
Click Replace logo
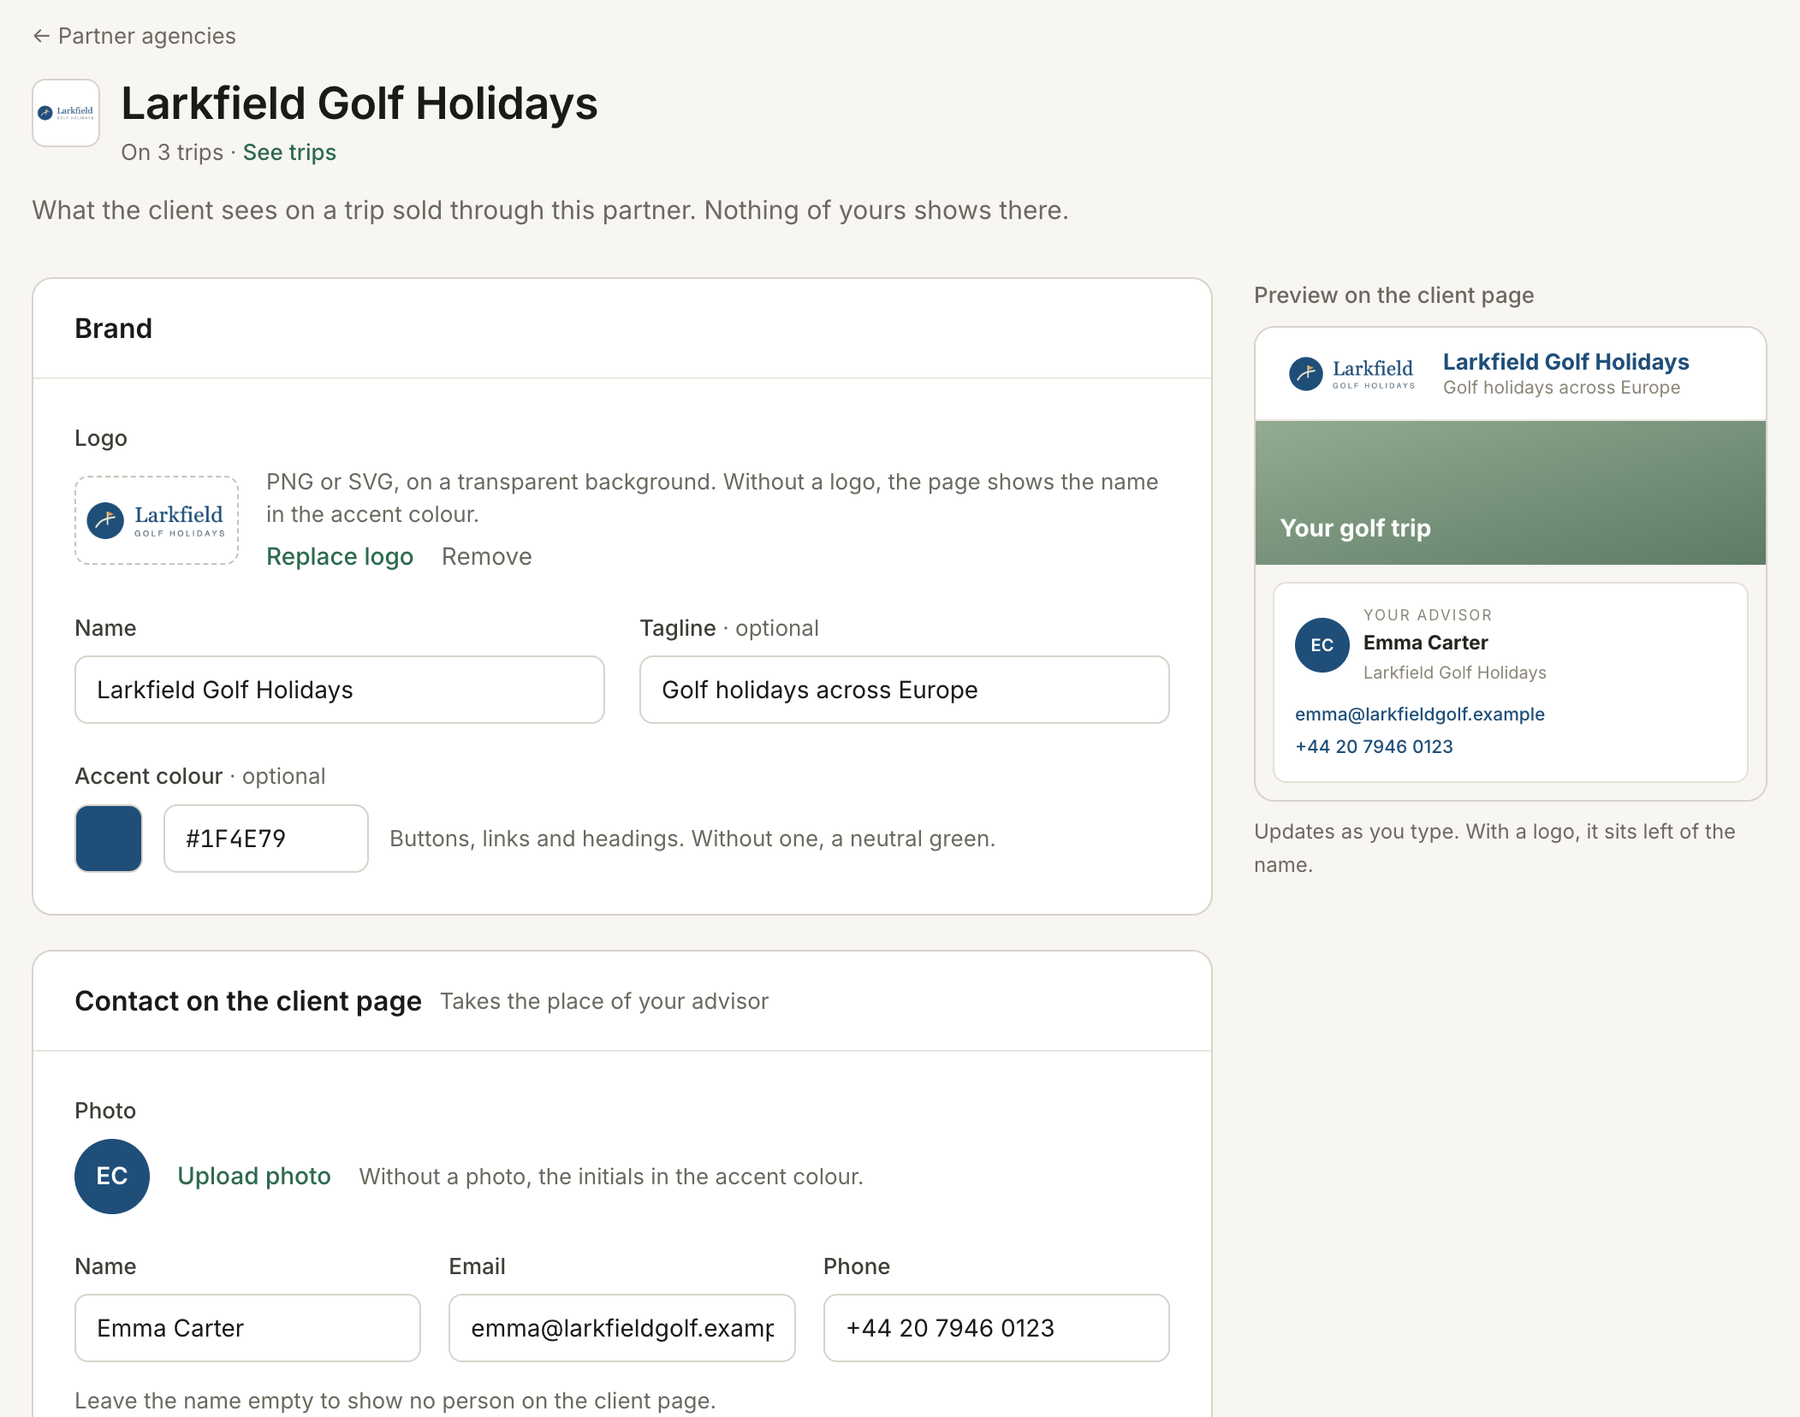tap(339, 556)
